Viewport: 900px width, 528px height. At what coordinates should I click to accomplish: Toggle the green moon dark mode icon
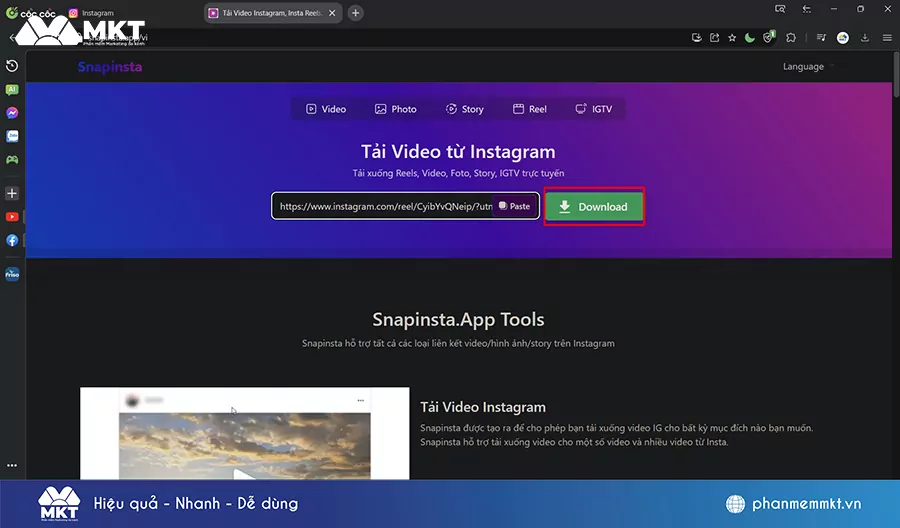click(x=750, y=38)
